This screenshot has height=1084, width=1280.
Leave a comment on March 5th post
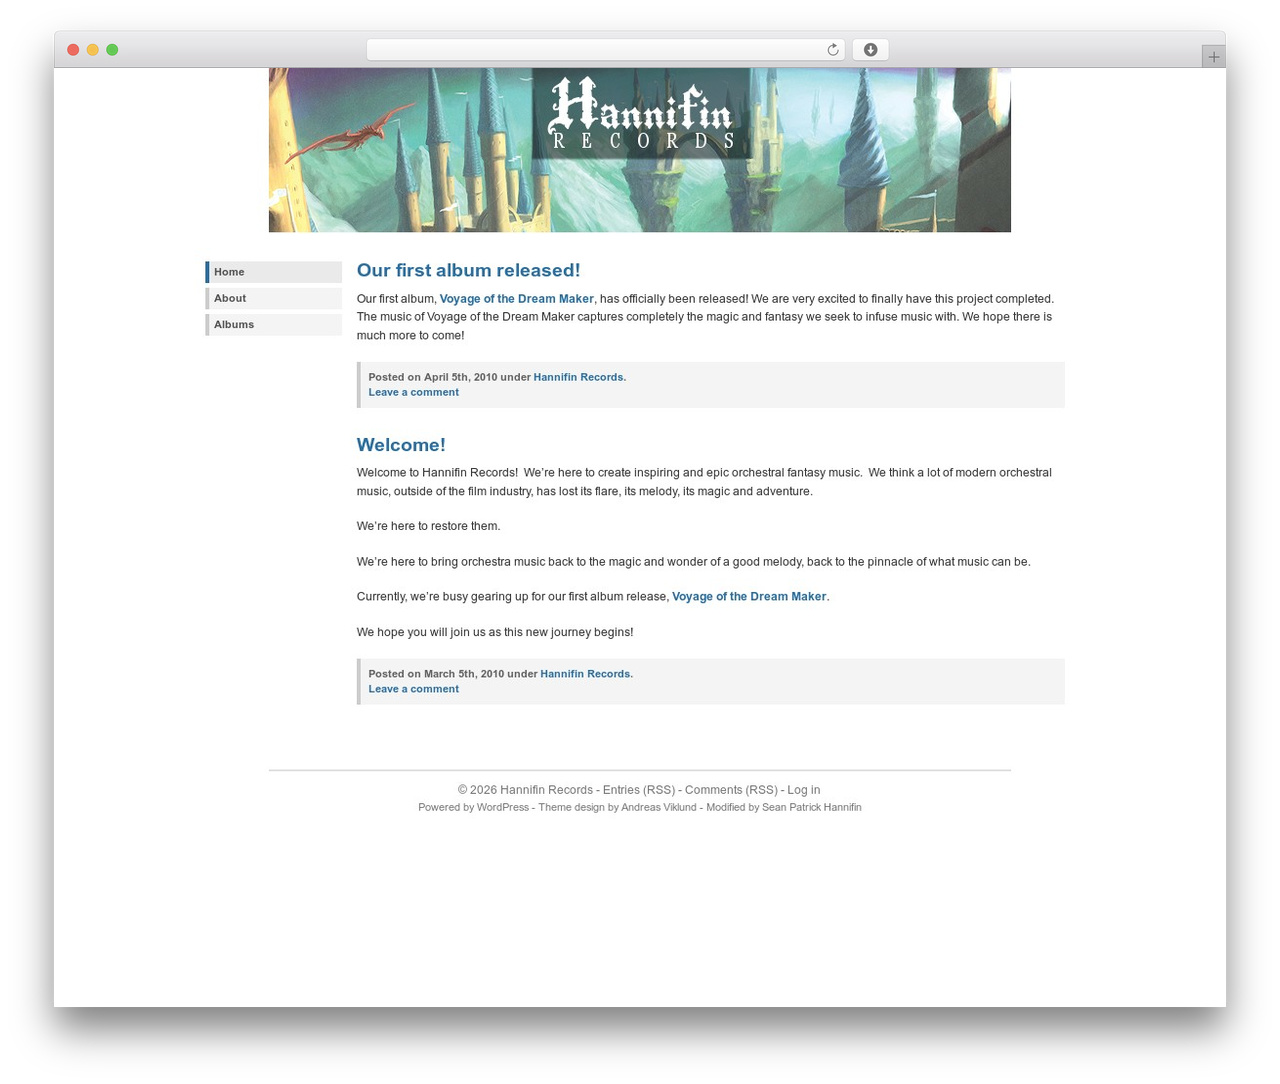[414, 689]
